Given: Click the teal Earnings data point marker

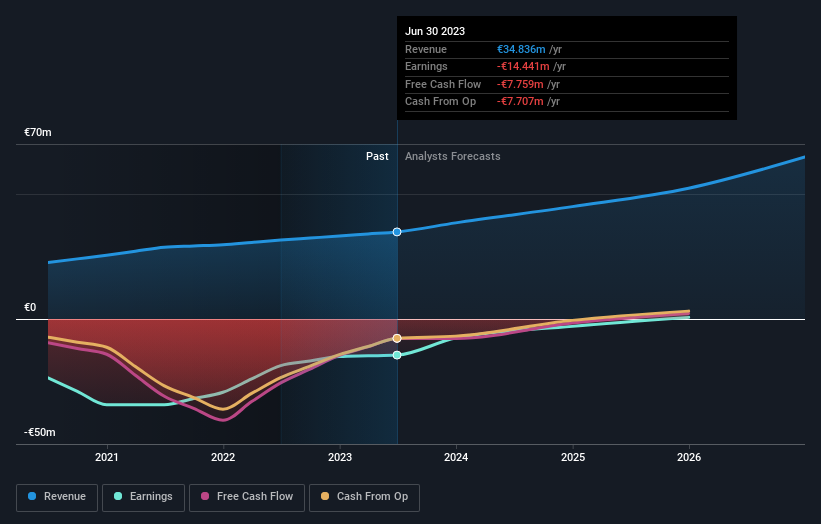Looking at the screenshot, I should pos(397,355).
